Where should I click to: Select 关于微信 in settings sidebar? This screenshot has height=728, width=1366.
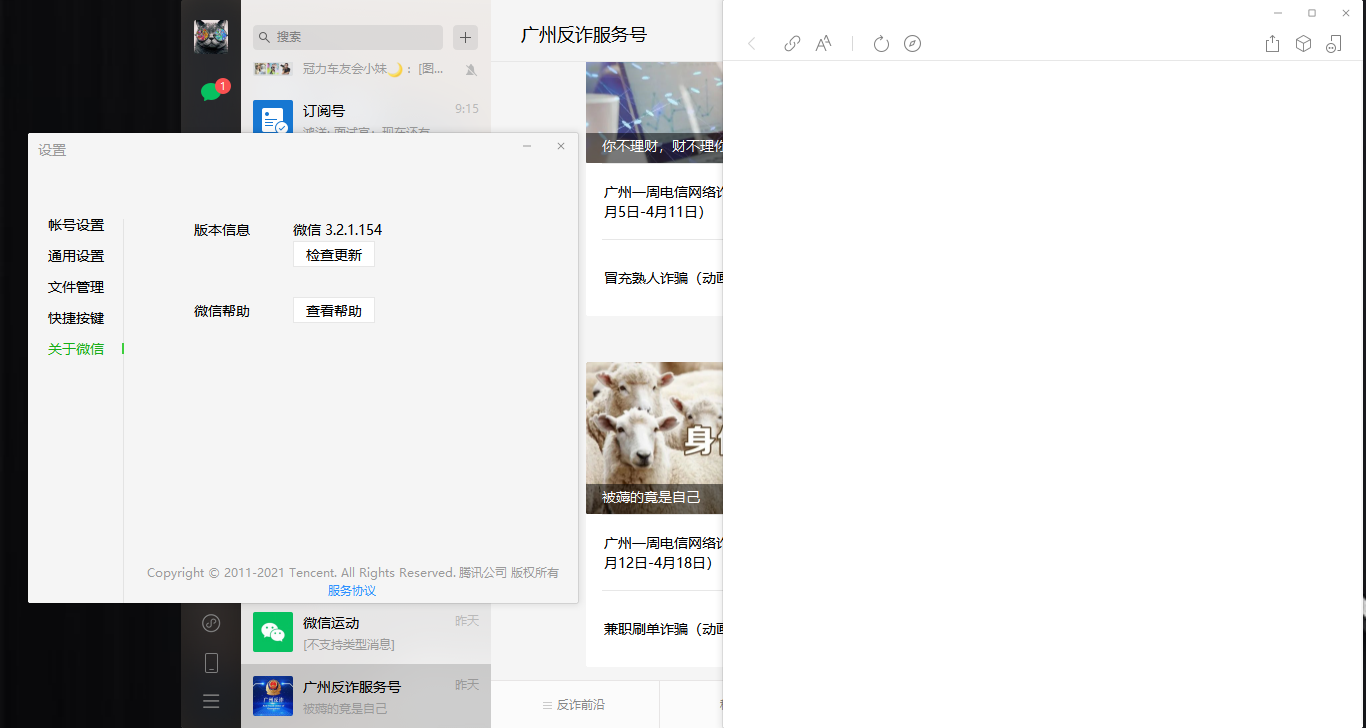tap(76, 349)
